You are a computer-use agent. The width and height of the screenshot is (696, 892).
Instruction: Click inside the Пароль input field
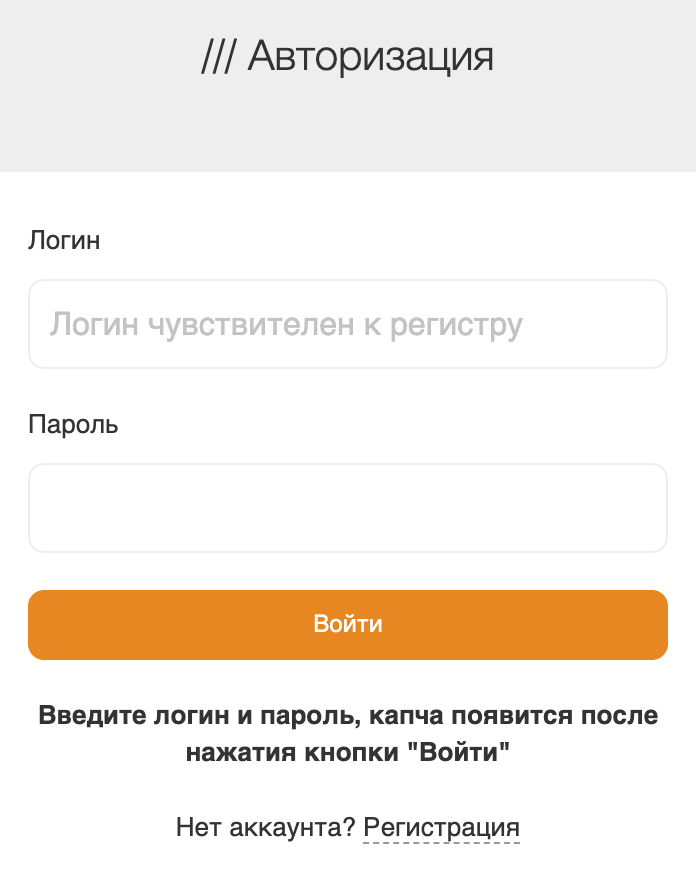tap(347, 508)
